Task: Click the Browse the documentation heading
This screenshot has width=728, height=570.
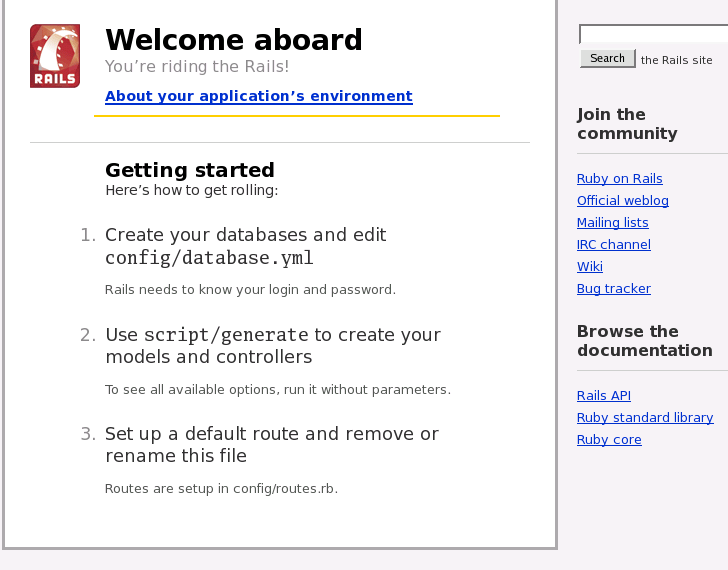Action: 644,341
